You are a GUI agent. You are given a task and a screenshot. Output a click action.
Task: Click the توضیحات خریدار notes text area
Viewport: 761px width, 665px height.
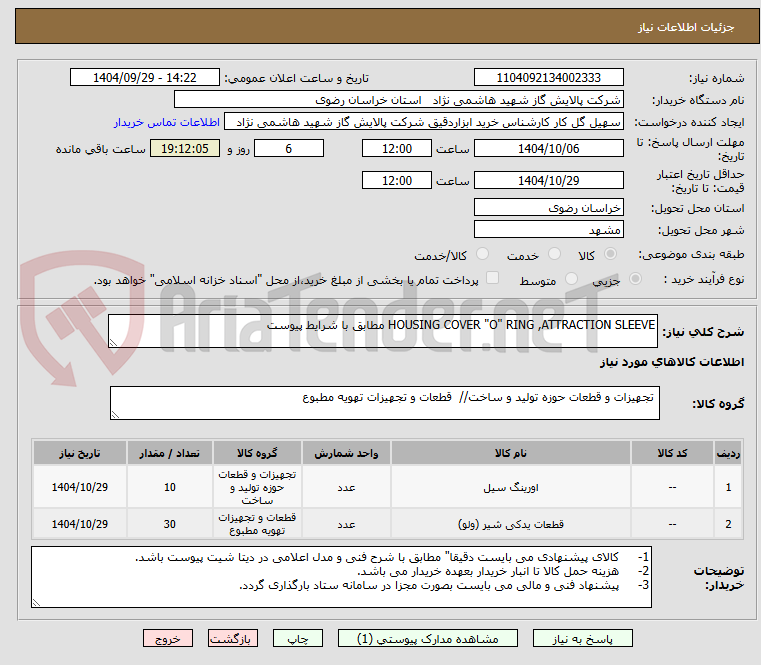tap(341, 577)
